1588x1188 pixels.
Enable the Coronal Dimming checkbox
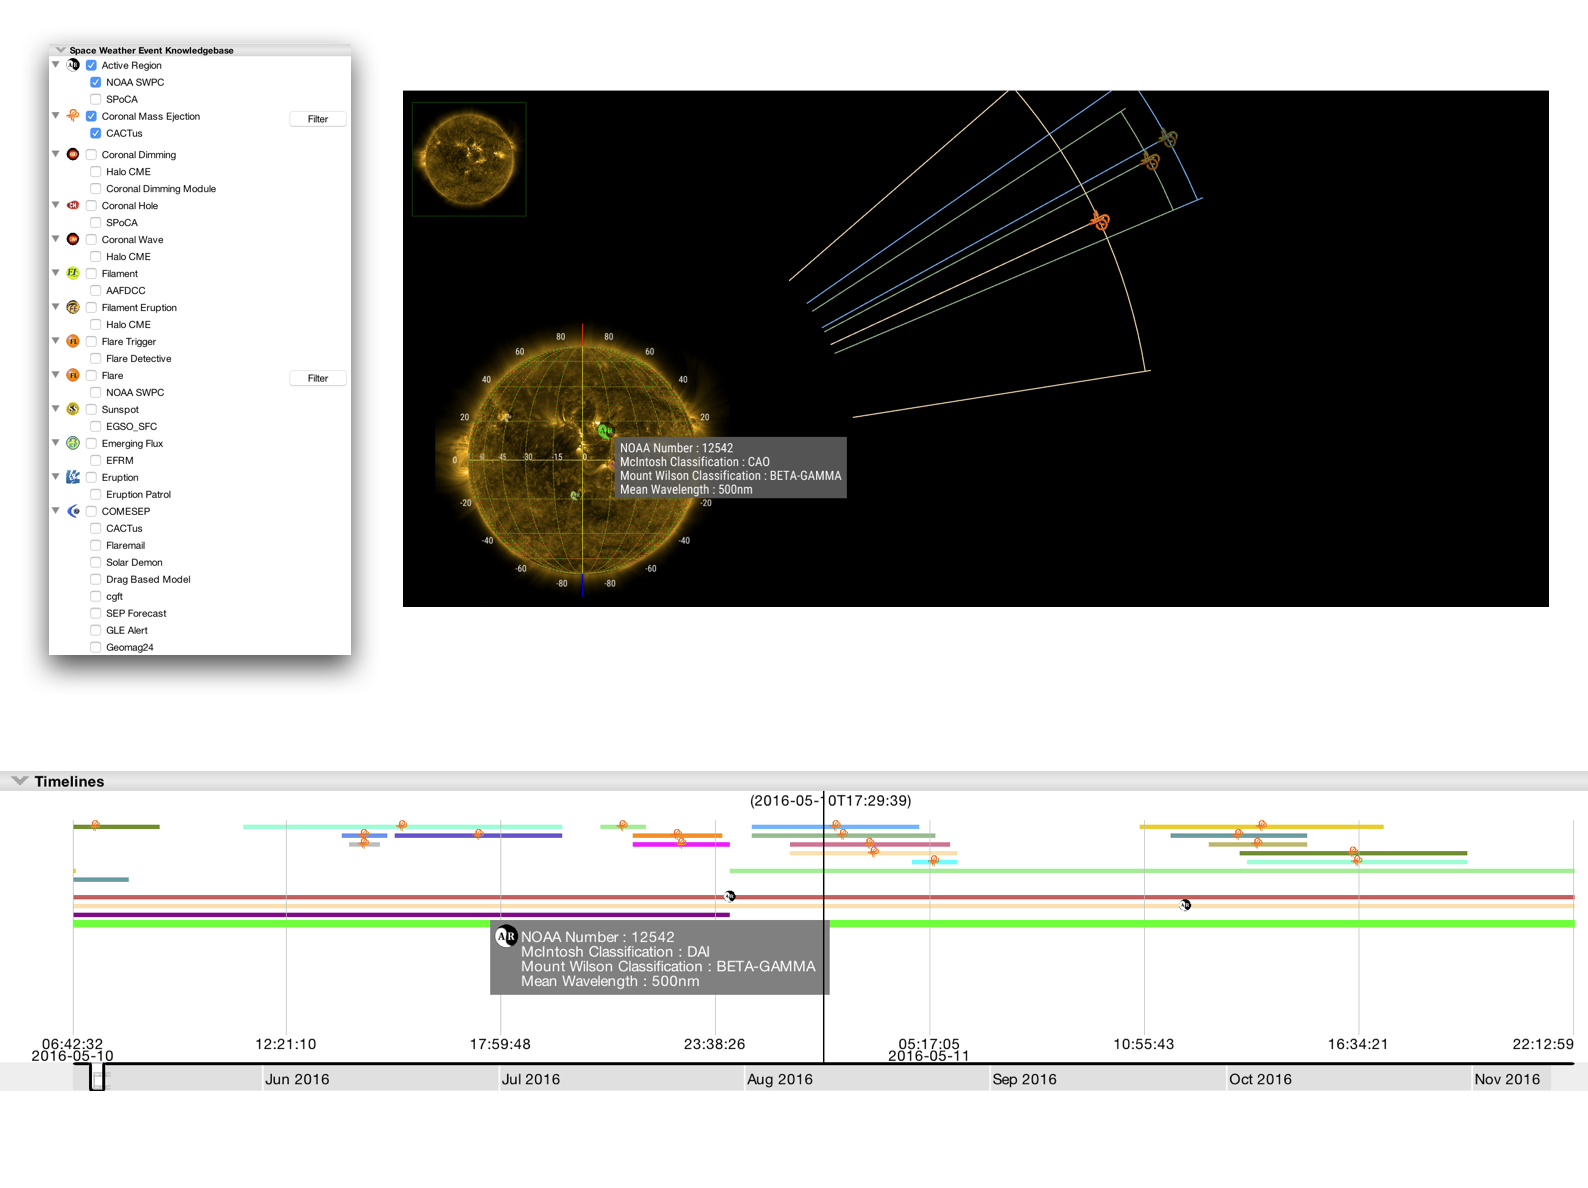[91, 154]
